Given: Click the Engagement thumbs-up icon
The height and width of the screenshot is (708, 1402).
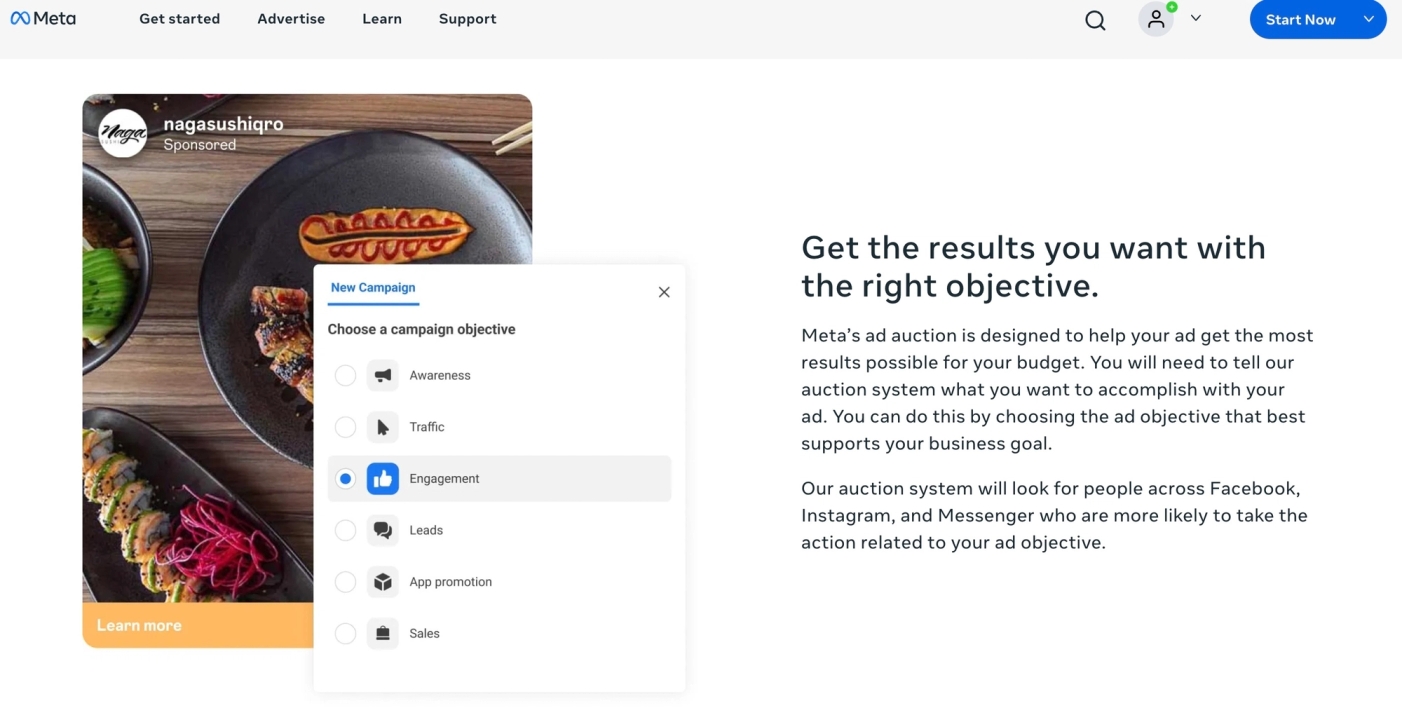Looking at the screenshot, I should tap(383, 479).
